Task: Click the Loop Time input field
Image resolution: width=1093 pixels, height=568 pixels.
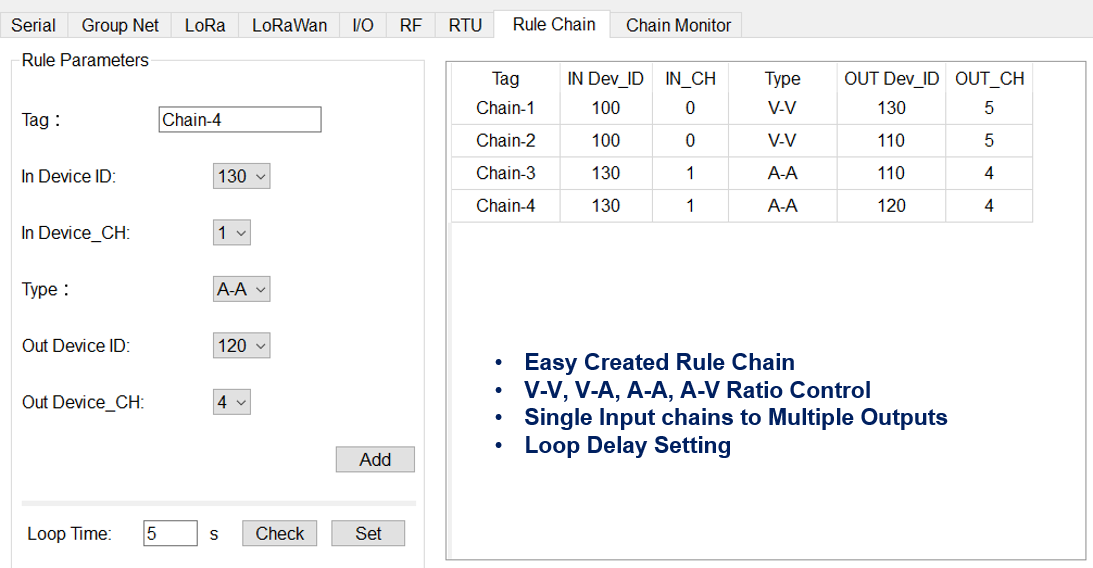Action: [x=170, y=533]
